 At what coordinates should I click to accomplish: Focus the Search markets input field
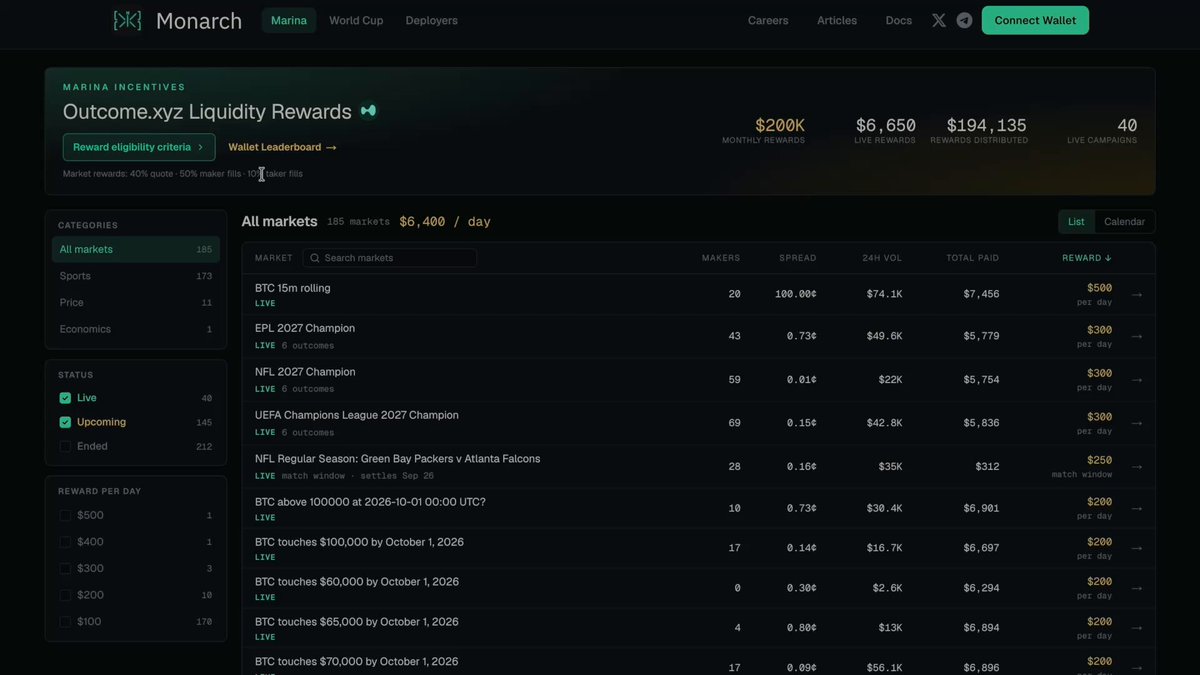[390, 258]
